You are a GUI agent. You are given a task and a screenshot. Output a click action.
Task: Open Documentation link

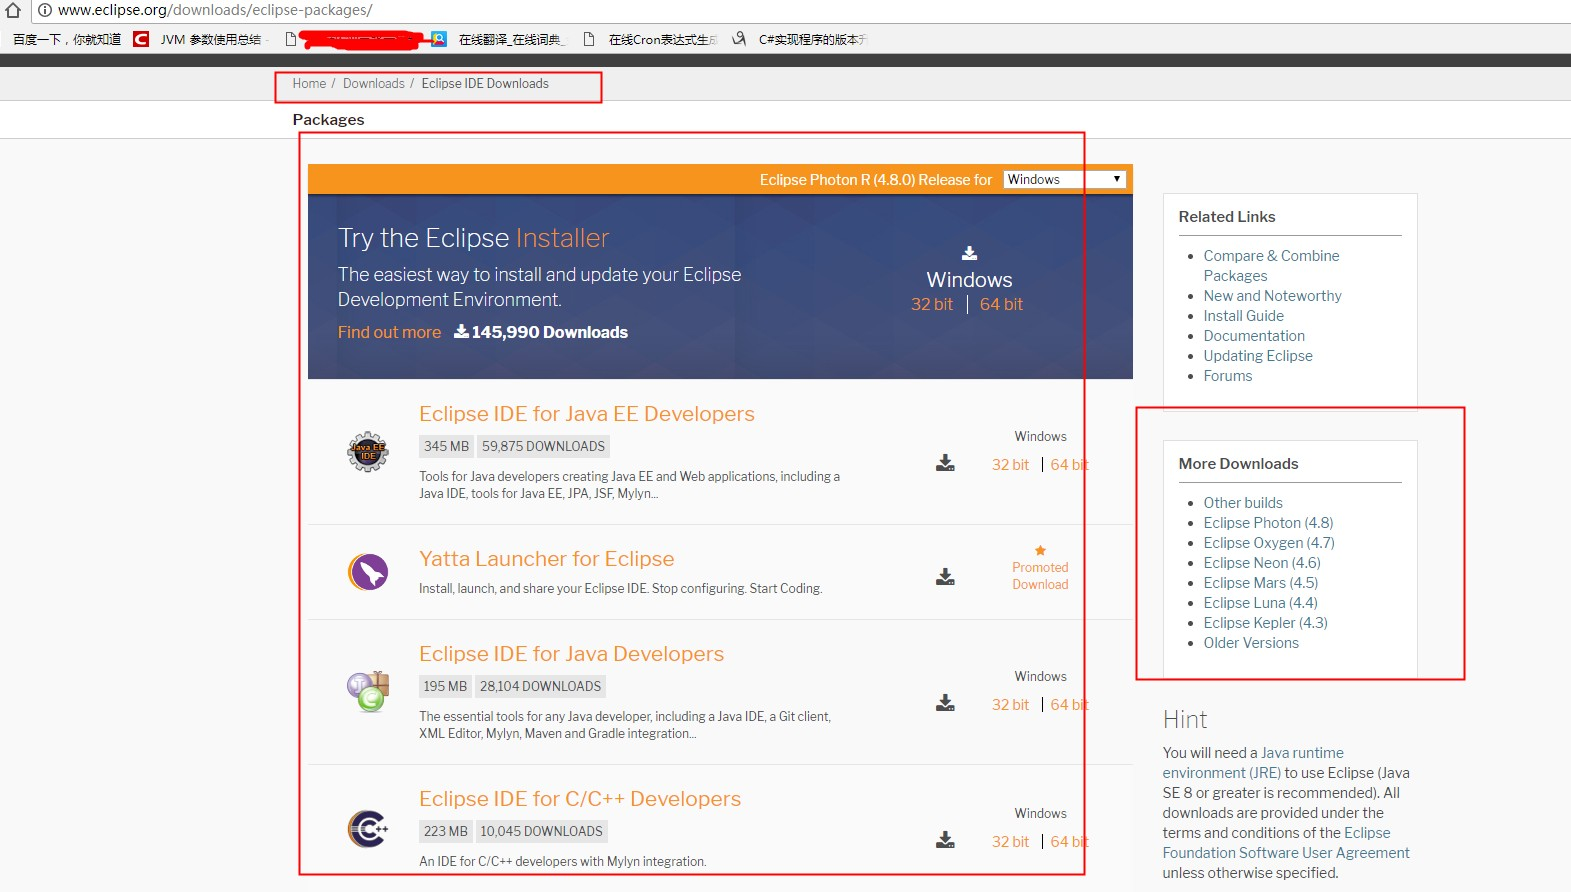(x=1254, y=336)
